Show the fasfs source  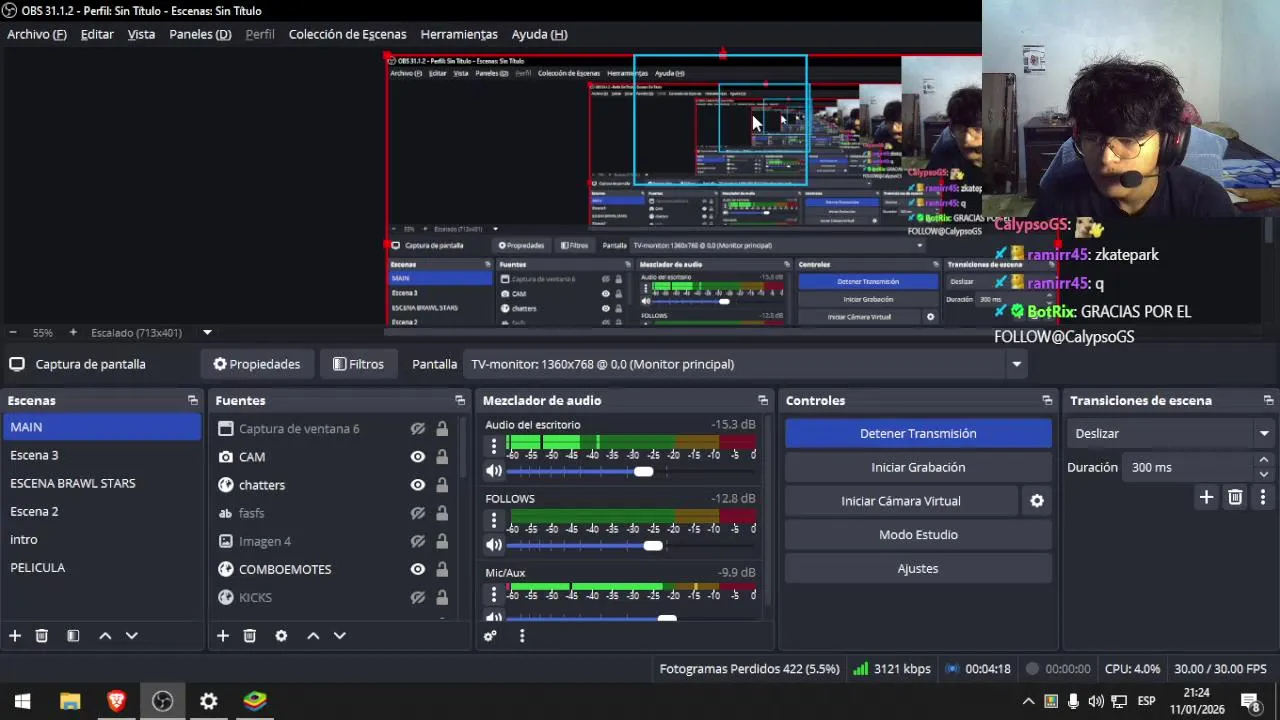[418, 513]
